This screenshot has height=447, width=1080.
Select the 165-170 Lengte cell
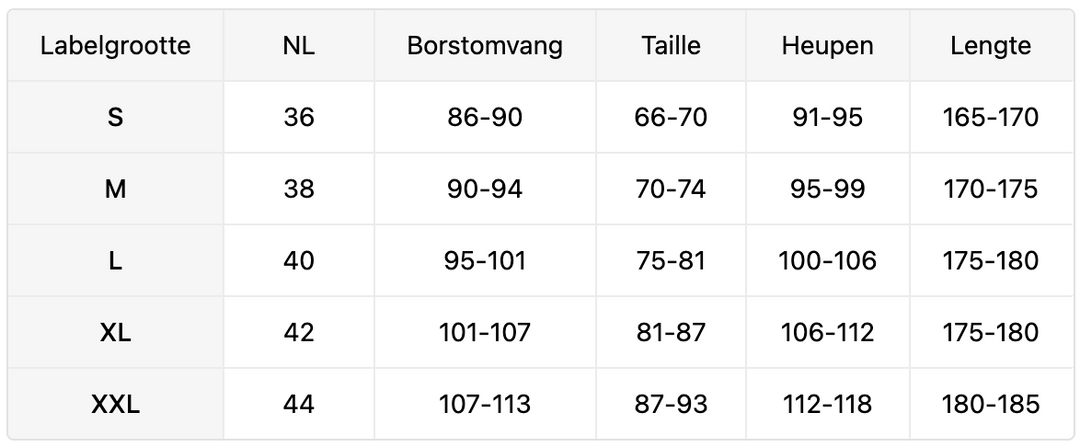(x=990, y=118)
